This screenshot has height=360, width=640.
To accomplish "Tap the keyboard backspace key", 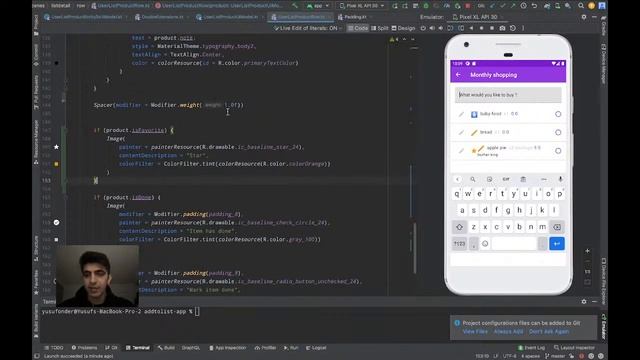I will coord(557,227).
